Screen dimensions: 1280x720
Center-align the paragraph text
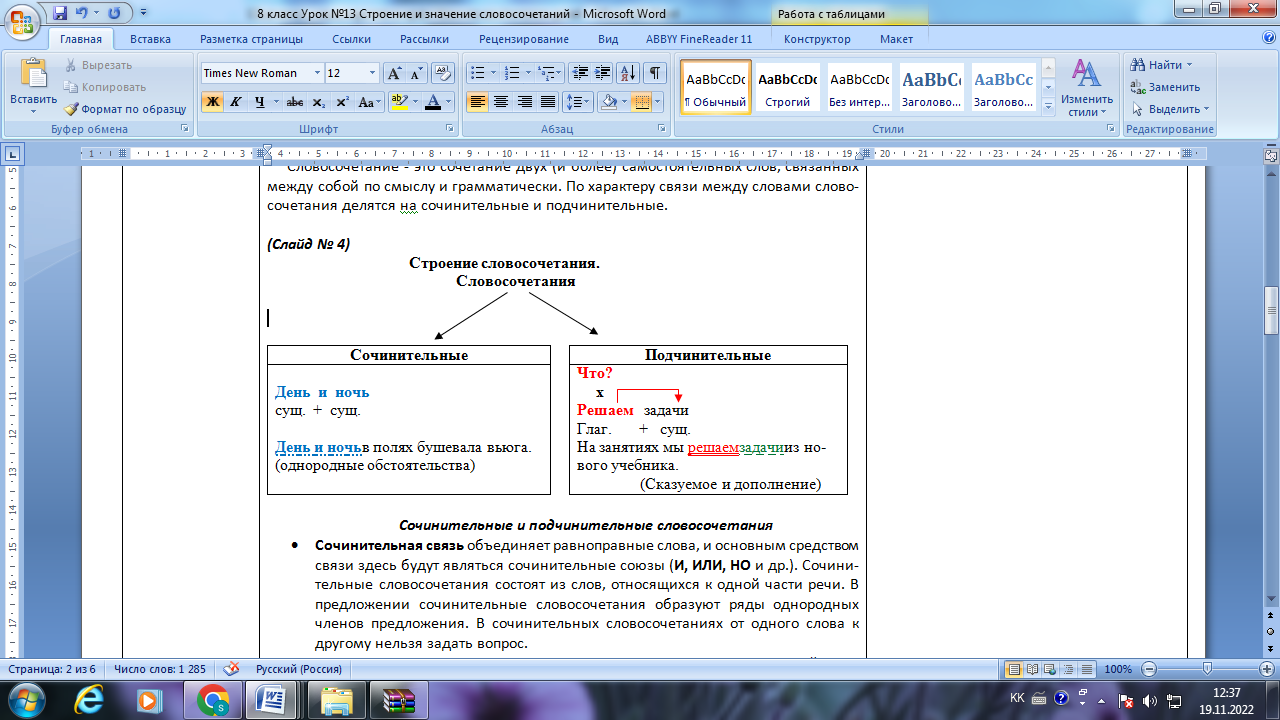501,102
